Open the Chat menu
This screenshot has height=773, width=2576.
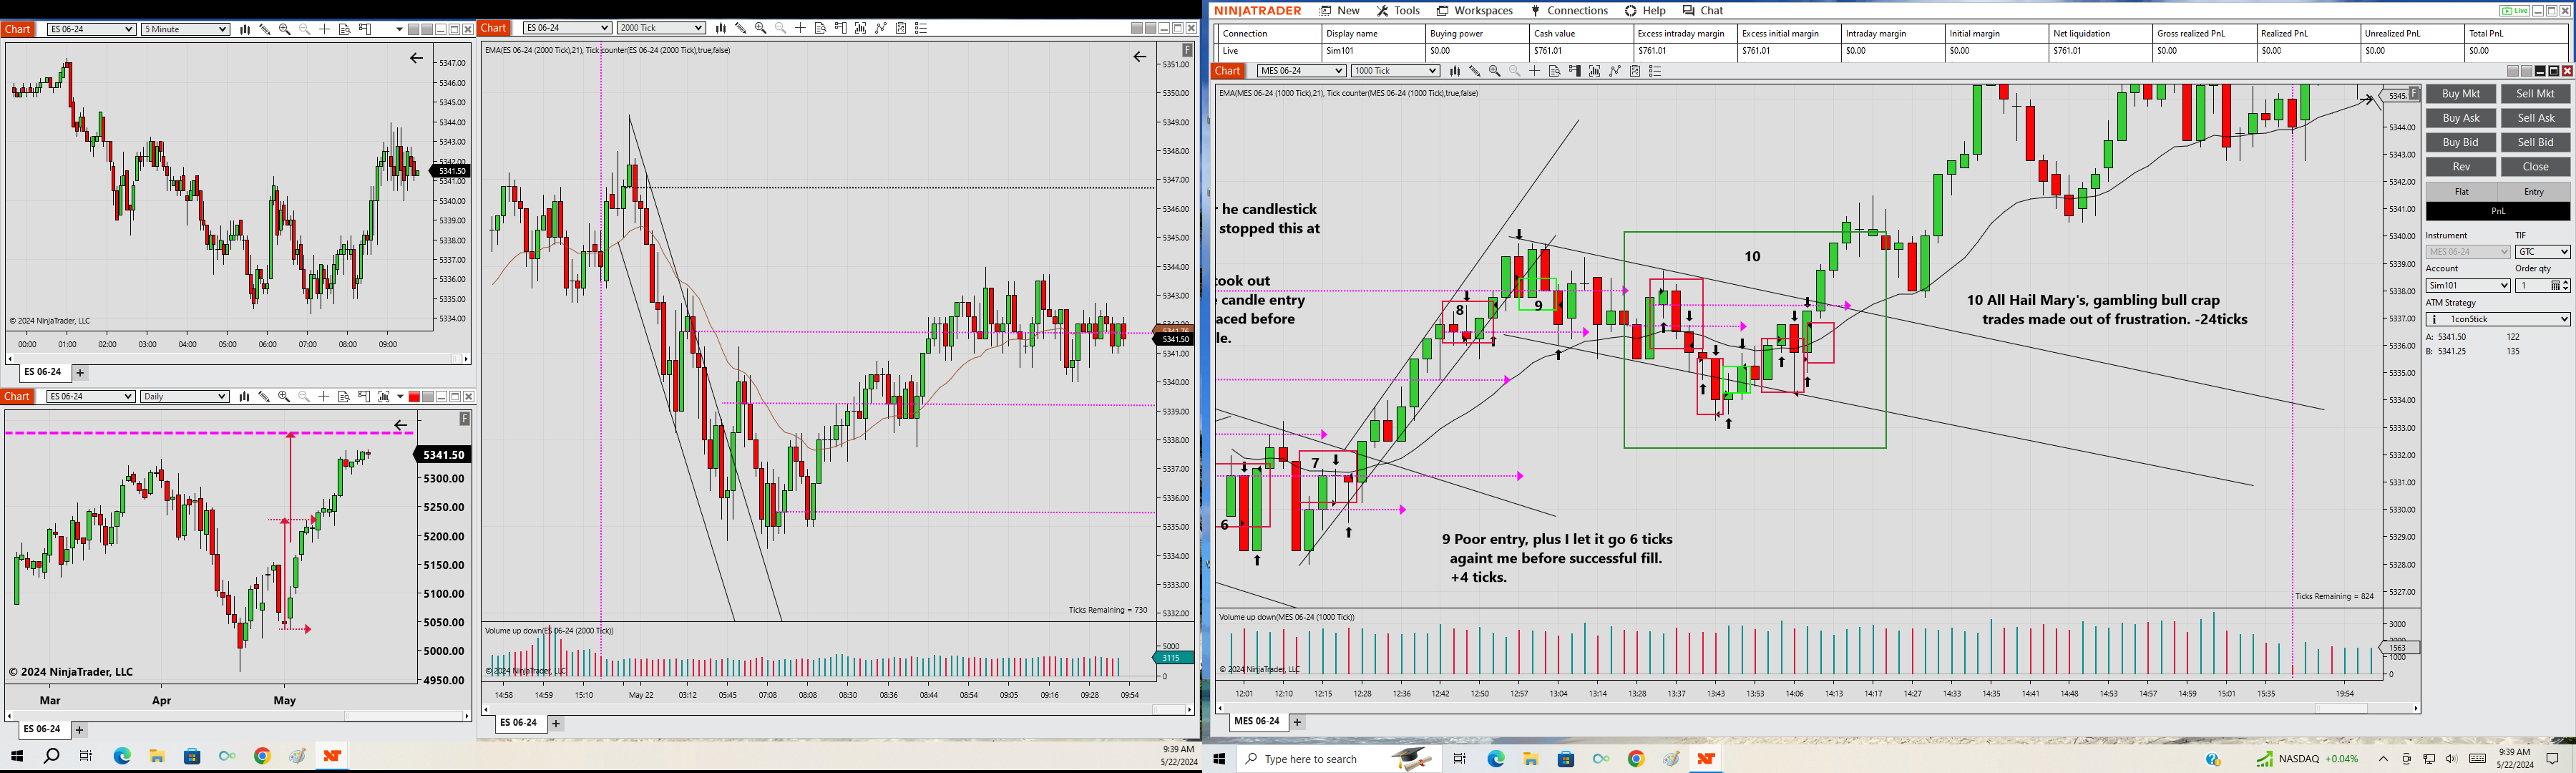(x=1703, y=11)
